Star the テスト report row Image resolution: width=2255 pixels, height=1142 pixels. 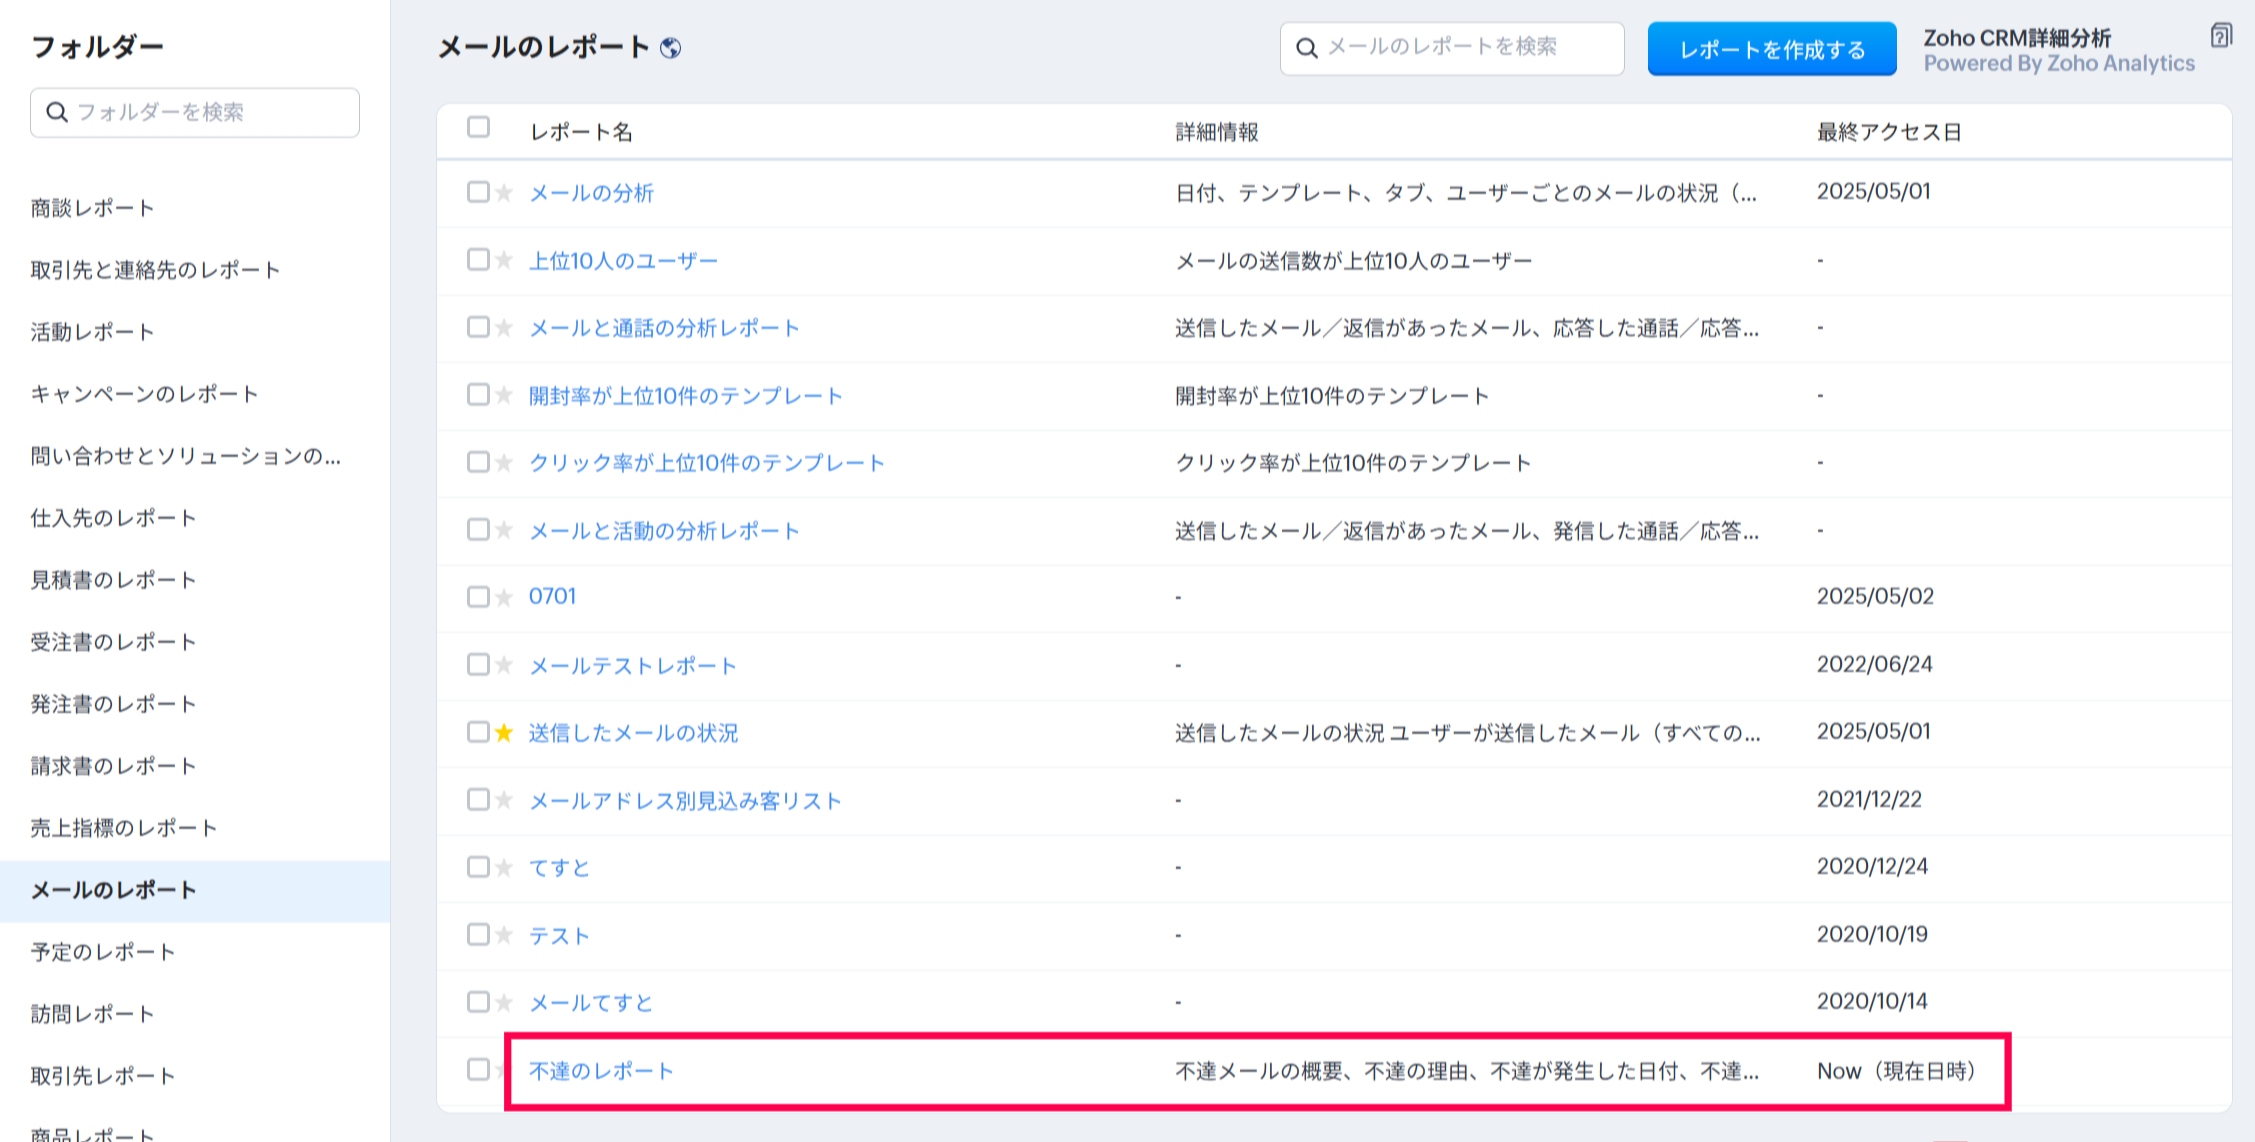point(504,935)
